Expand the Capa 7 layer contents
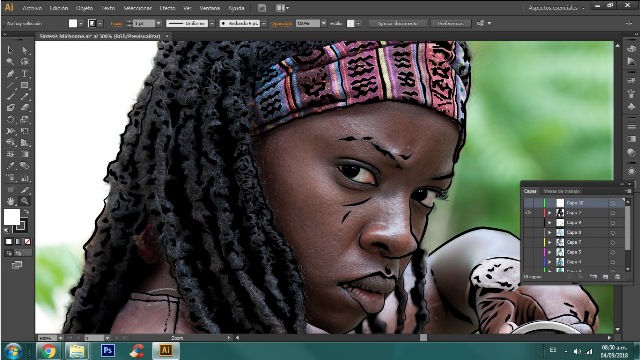 pyautogui.click(x=550, y=242)
